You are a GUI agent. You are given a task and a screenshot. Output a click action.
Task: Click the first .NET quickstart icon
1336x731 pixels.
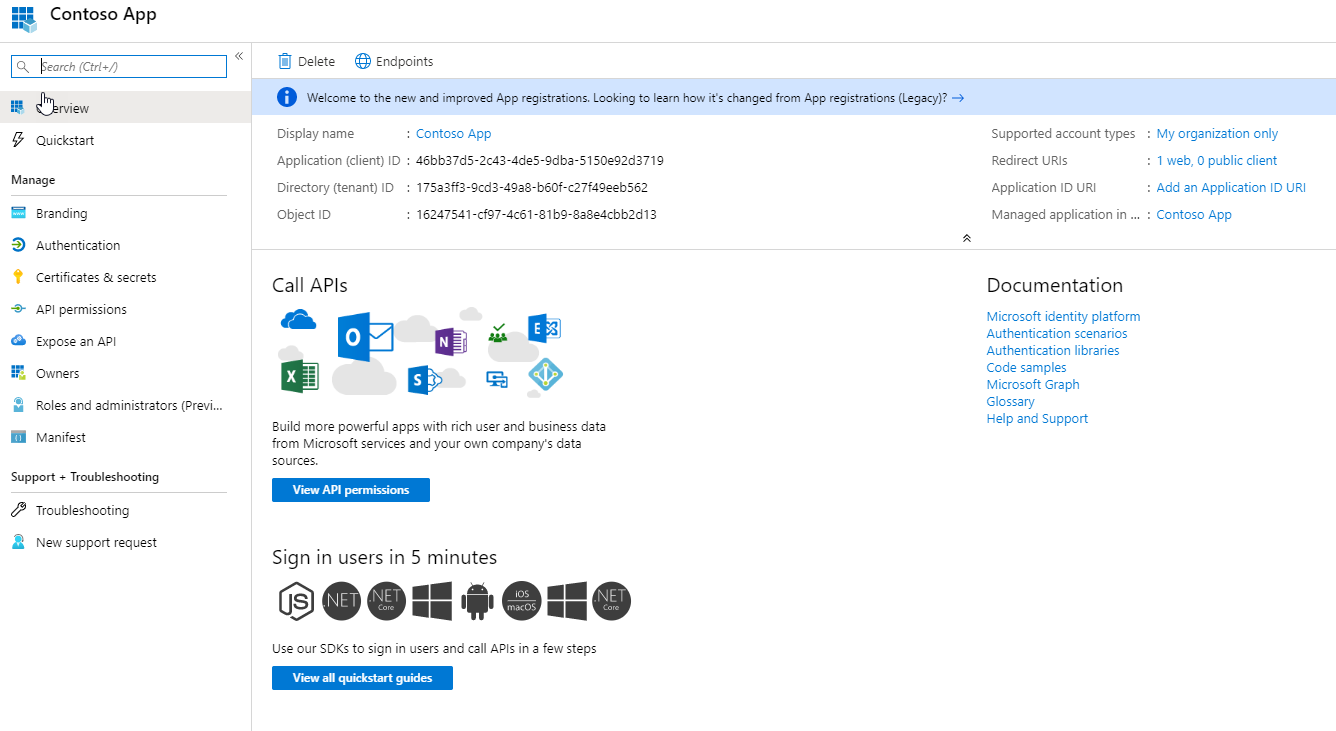tap(341, 600)
